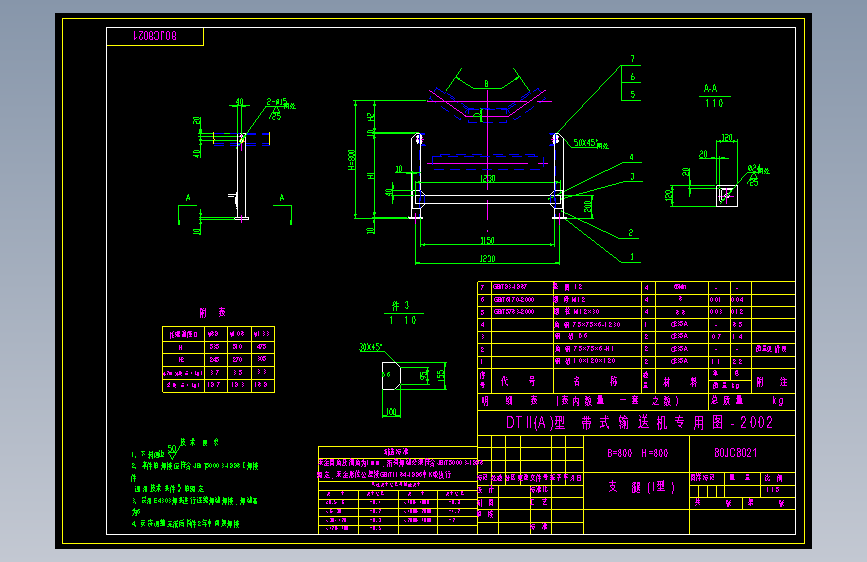This screenshot has width=867, height=562.
Task: Select the 30X45° chamfer annotation
Action: (370, 347)
